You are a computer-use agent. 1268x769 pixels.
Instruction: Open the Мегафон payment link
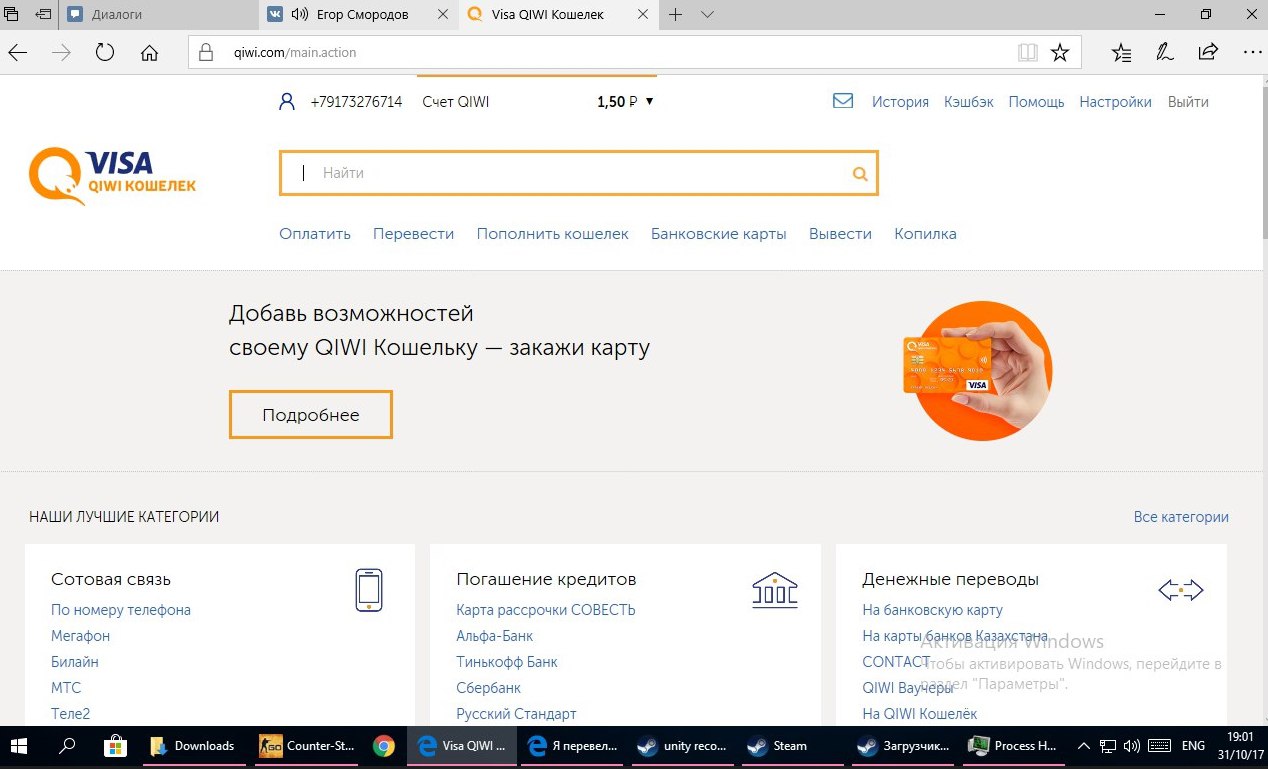tap(81, 636)
